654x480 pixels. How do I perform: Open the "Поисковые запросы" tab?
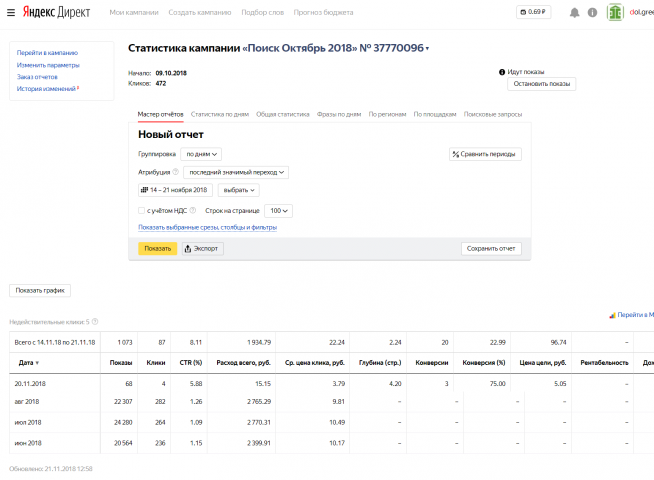point(493,114)
